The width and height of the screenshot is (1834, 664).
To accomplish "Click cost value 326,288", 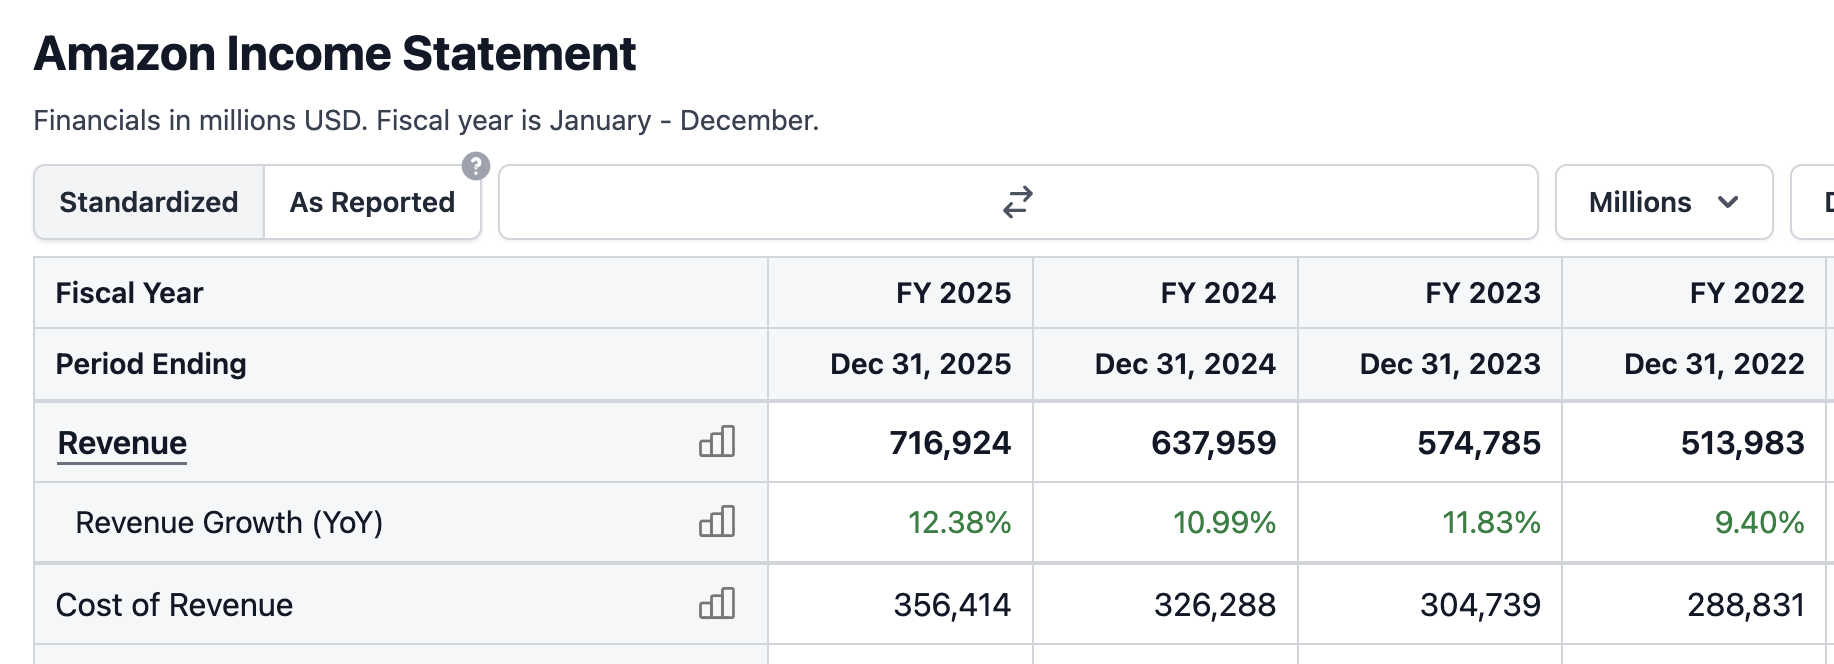I will pyautogui.click(x=1215, y=605).
